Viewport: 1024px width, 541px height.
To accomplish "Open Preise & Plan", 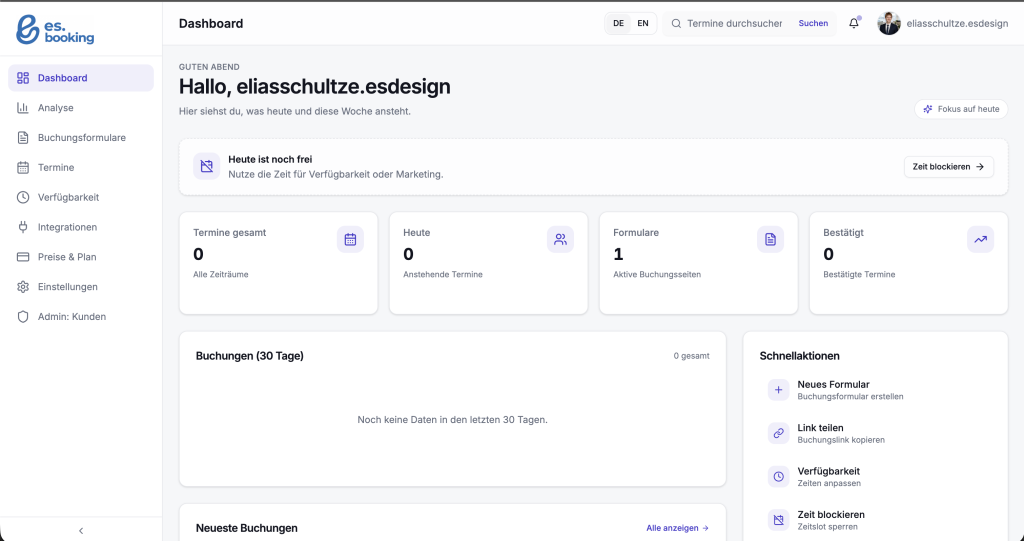I will [81, 257].
